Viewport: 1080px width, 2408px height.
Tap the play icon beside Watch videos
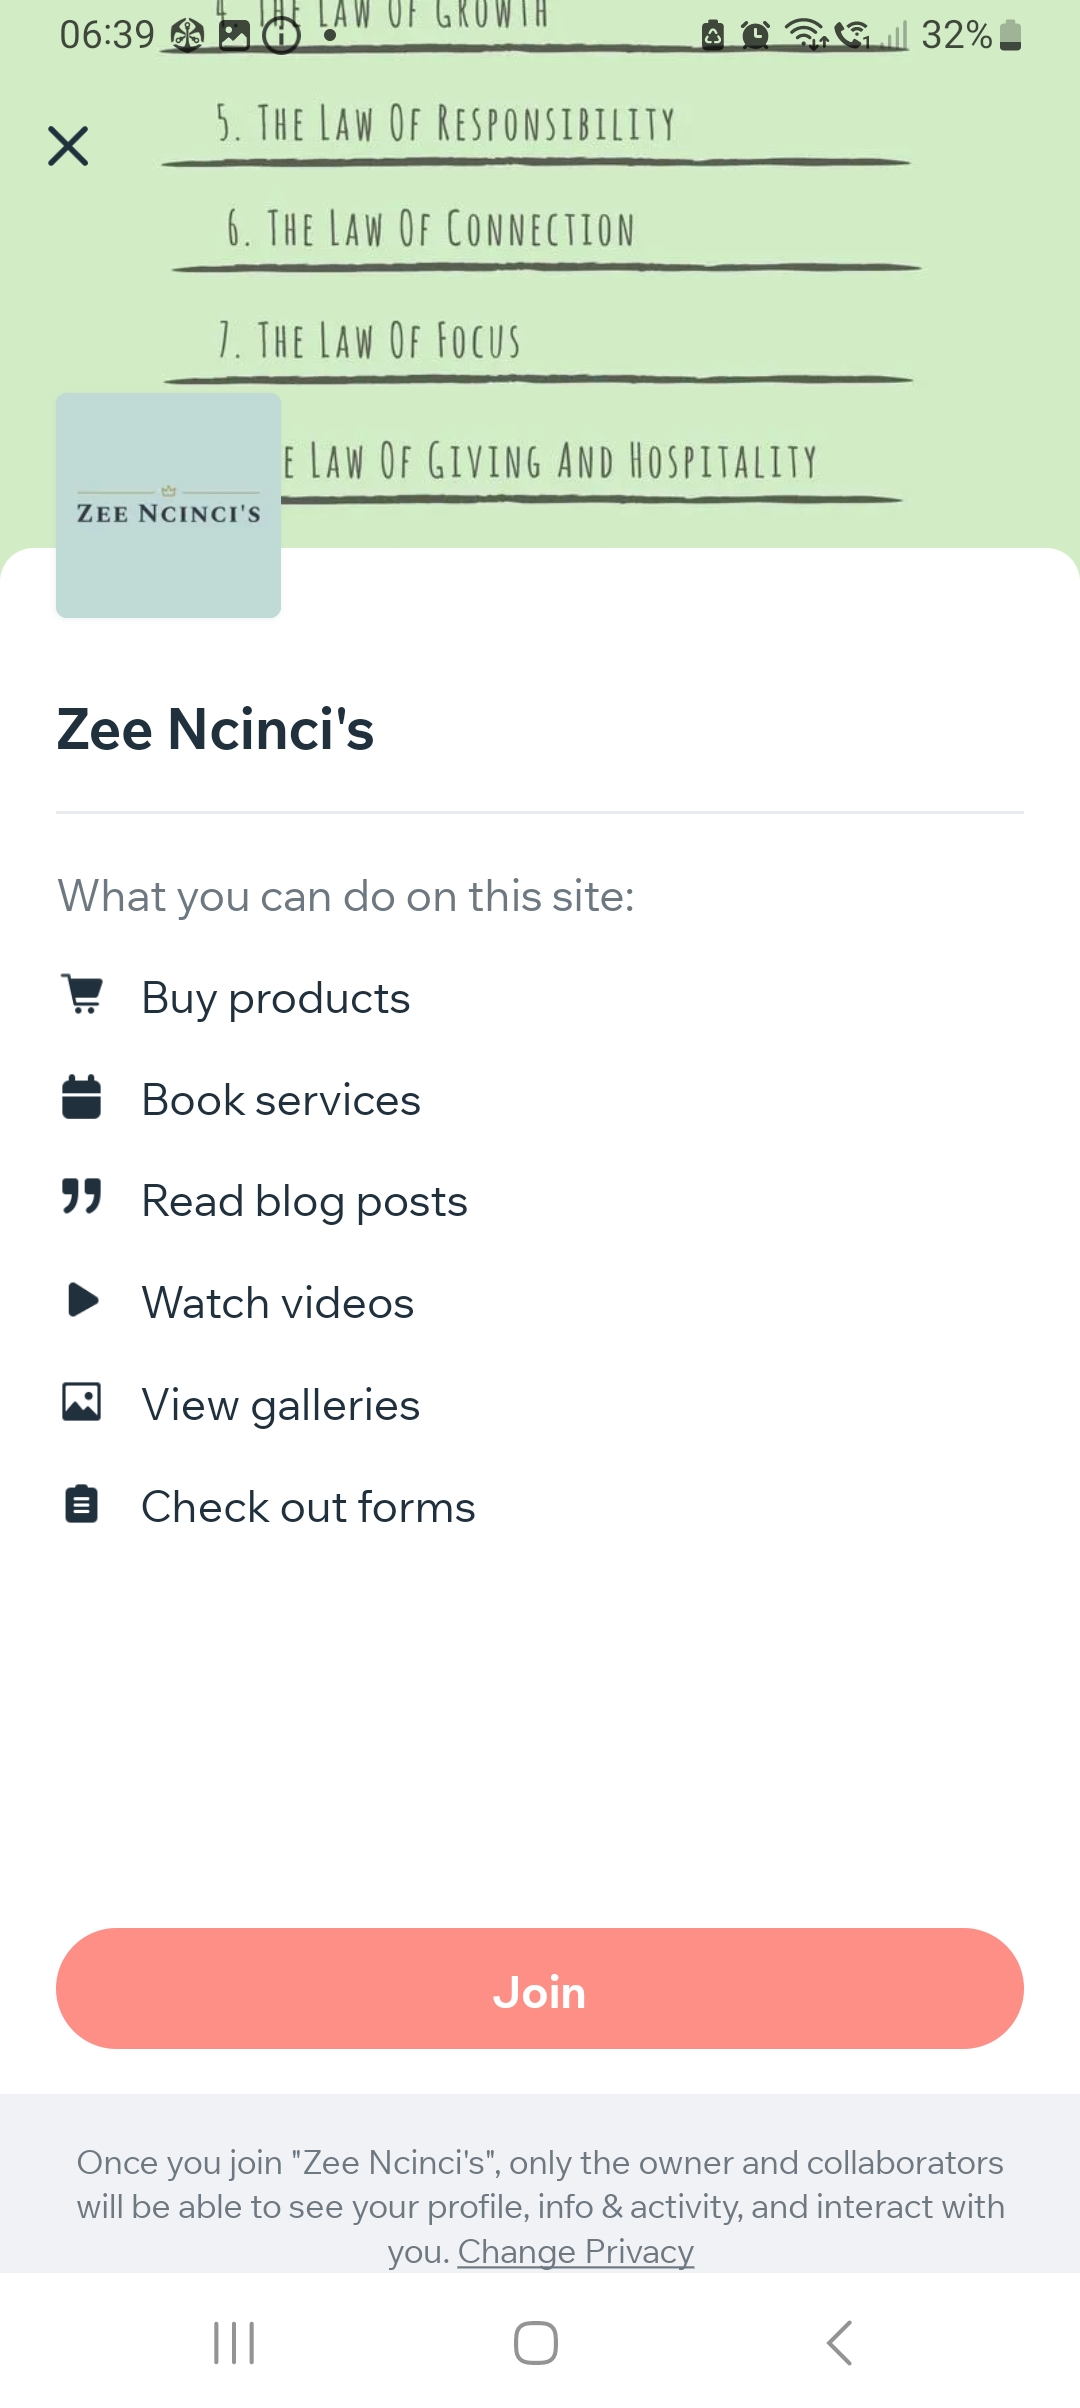pos(82,1300)
